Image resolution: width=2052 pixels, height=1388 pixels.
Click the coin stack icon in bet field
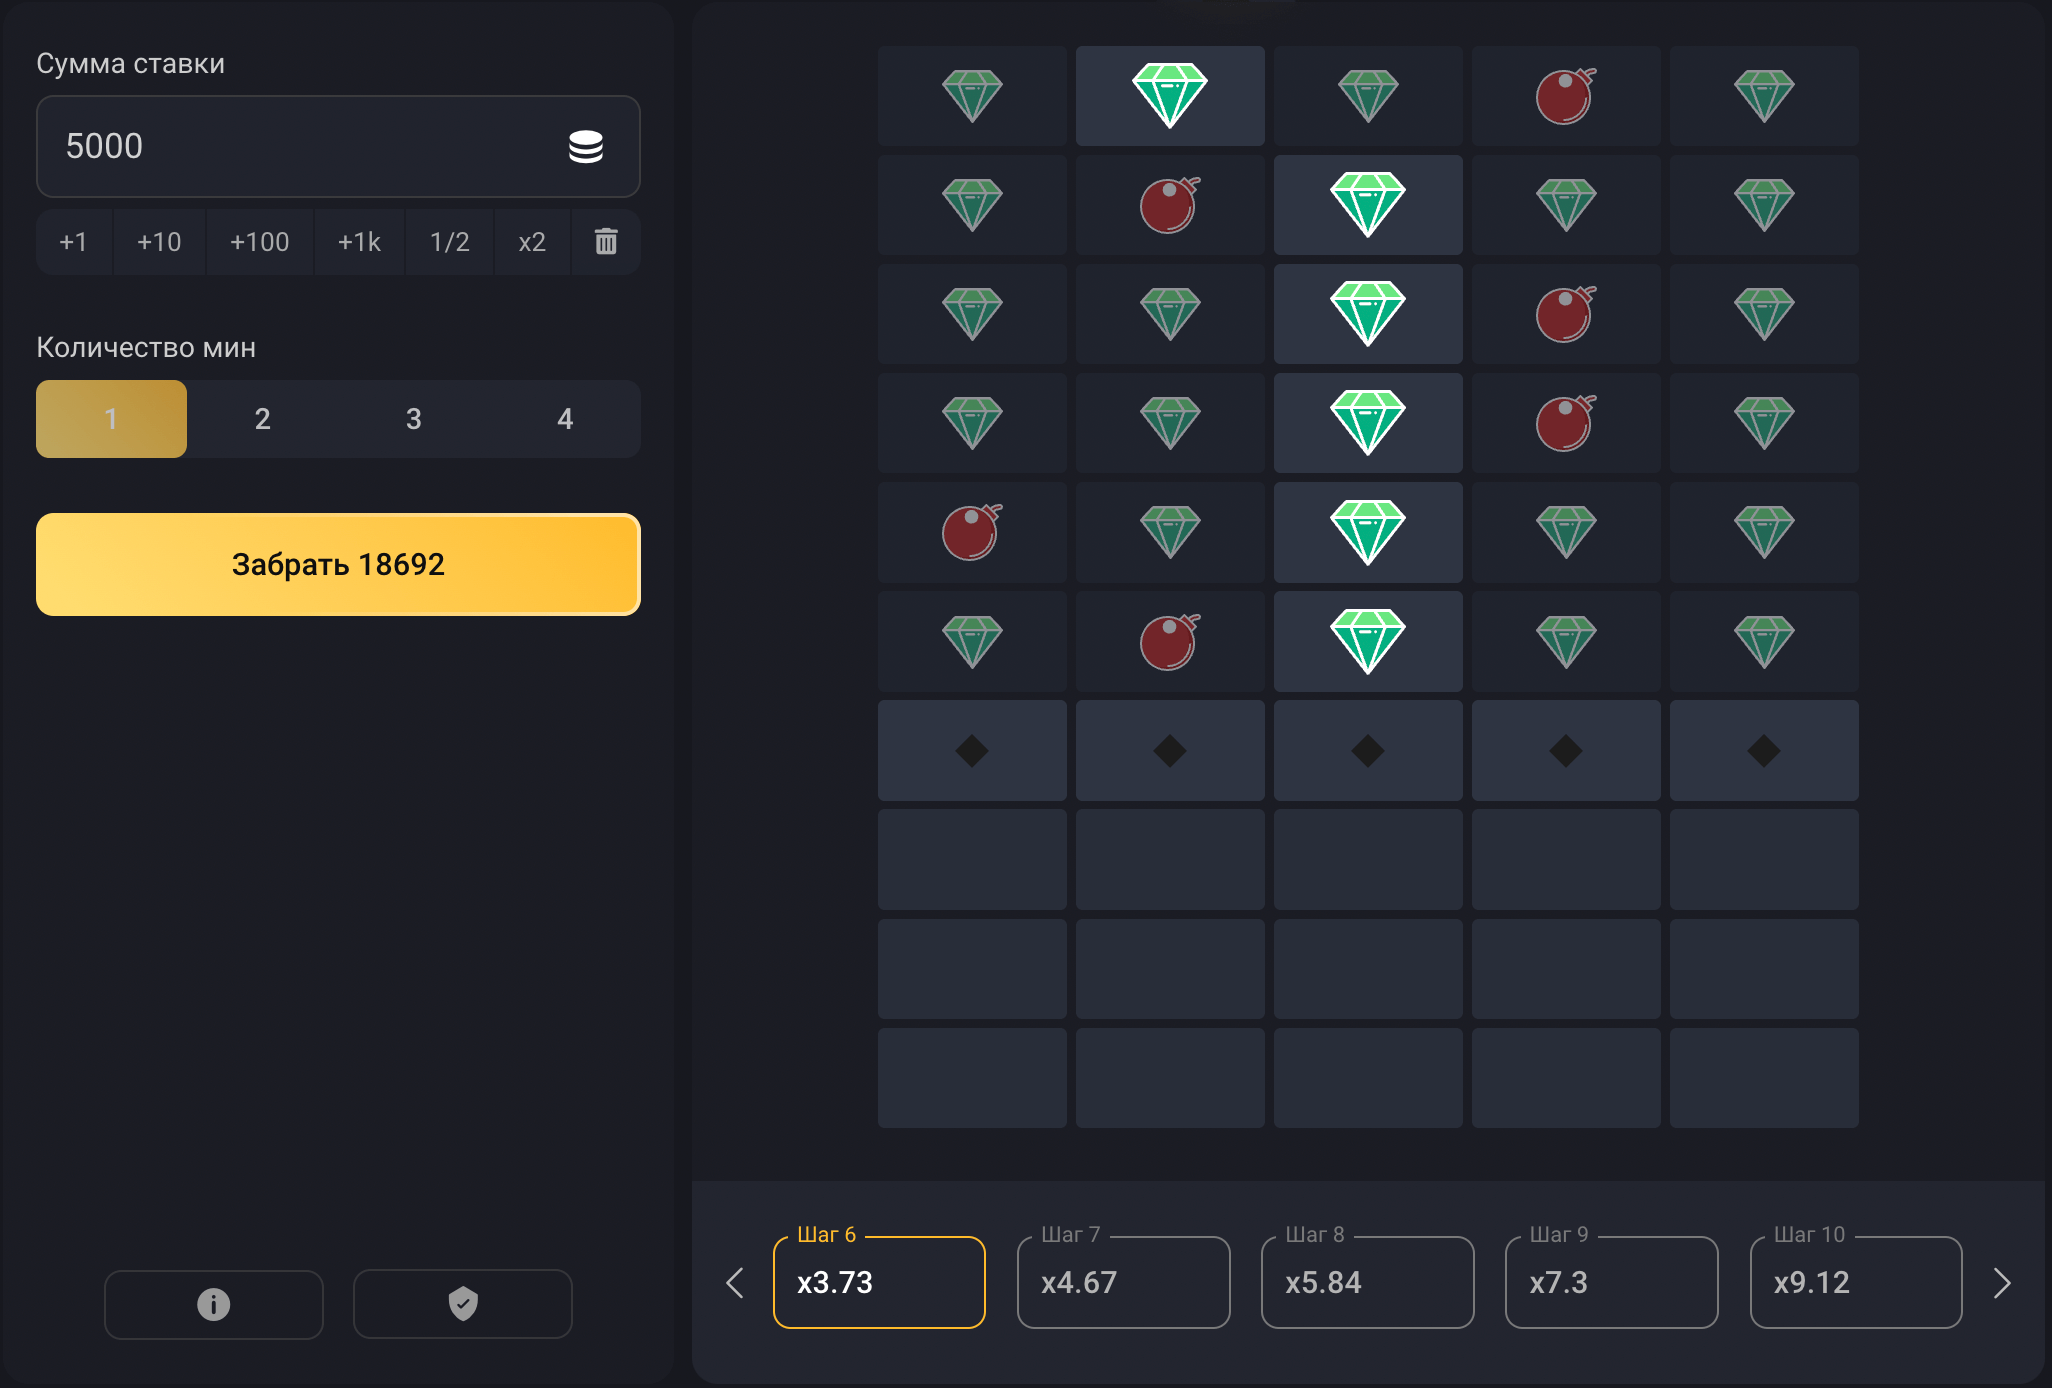tap(585, 147)
